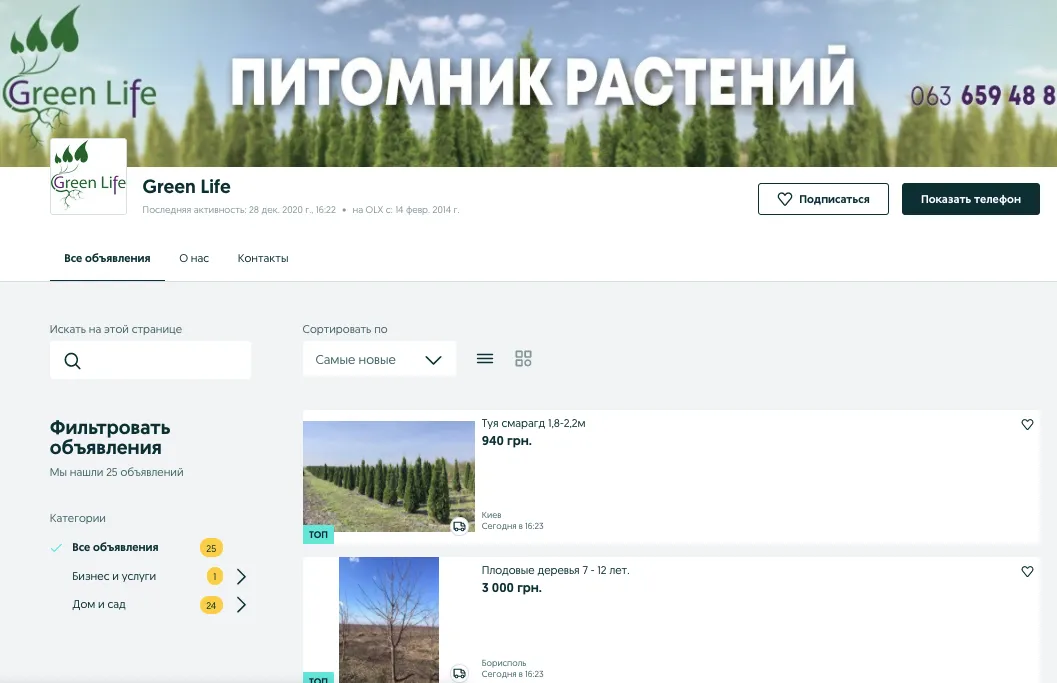This screenshot has width=1057, height=683.
Task: Select Бизнес и услуги category
Action: tap(114, 576)
